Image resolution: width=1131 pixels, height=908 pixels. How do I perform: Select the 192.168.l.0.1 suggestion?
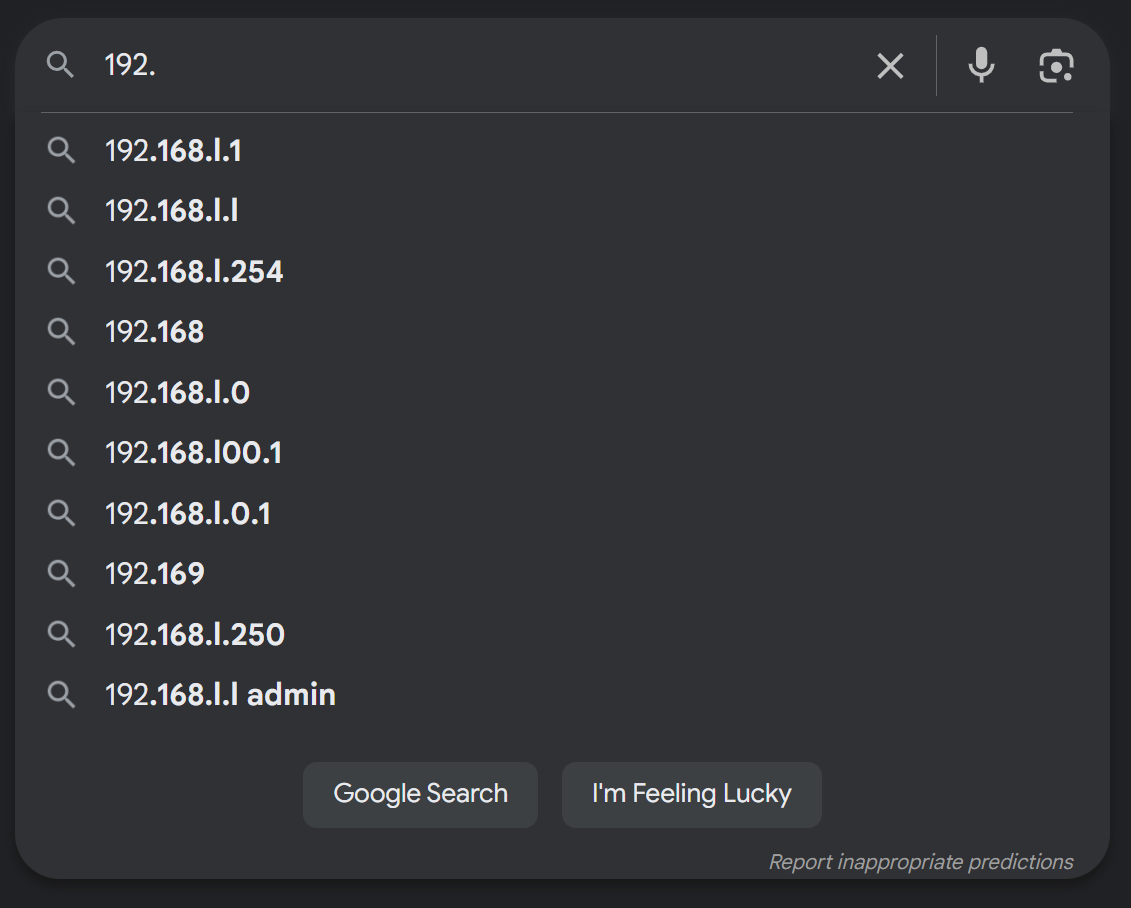coord(188,513)
